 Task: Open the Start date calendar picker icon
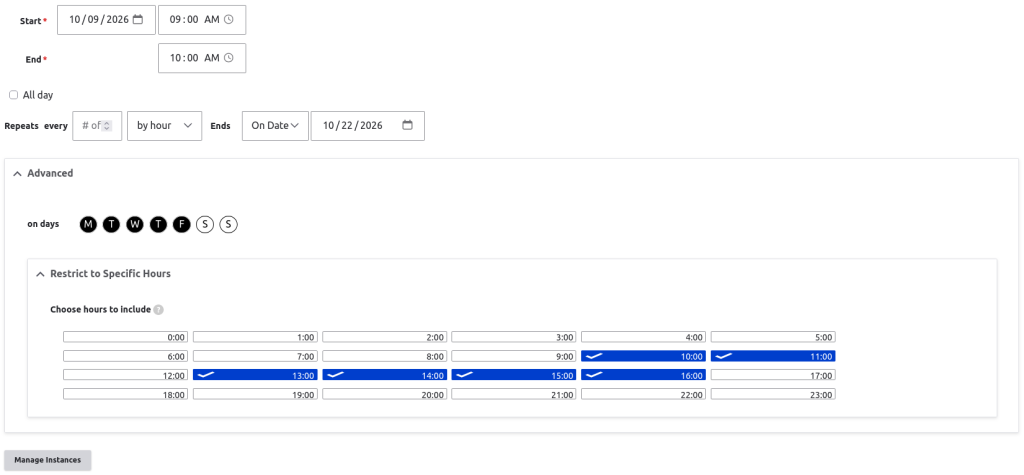[x=138, y=20]
